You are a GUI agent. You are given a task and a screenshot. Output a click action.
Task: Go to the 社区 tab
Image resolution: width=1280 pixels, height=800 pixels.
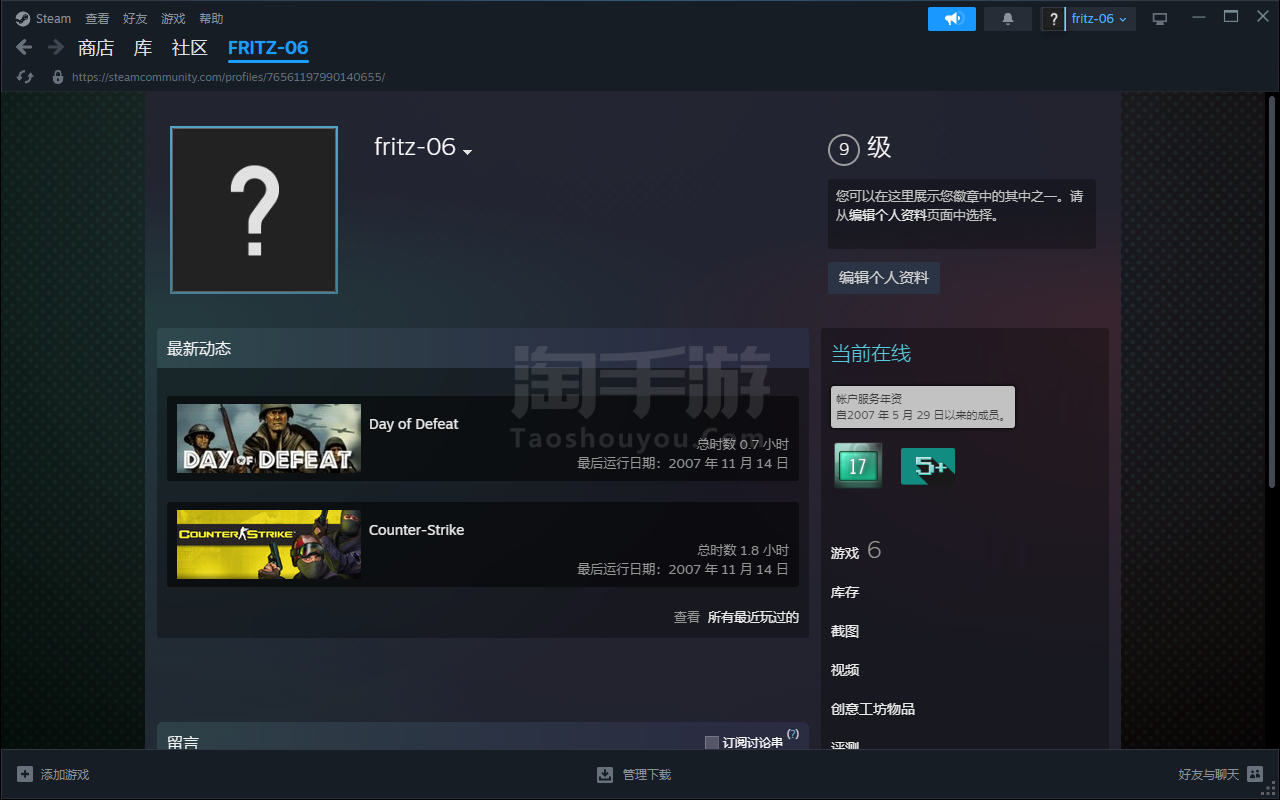(190, 48)
